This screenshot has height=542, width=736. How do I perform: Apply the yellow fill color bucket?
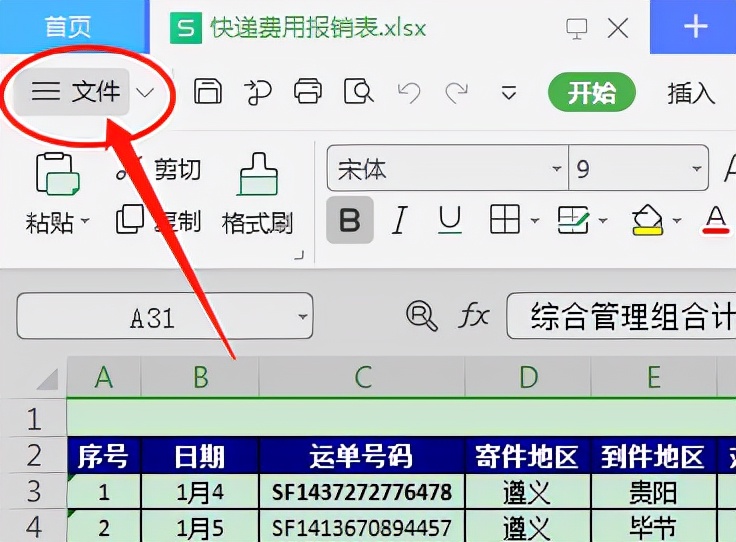(x=647, y=220)
